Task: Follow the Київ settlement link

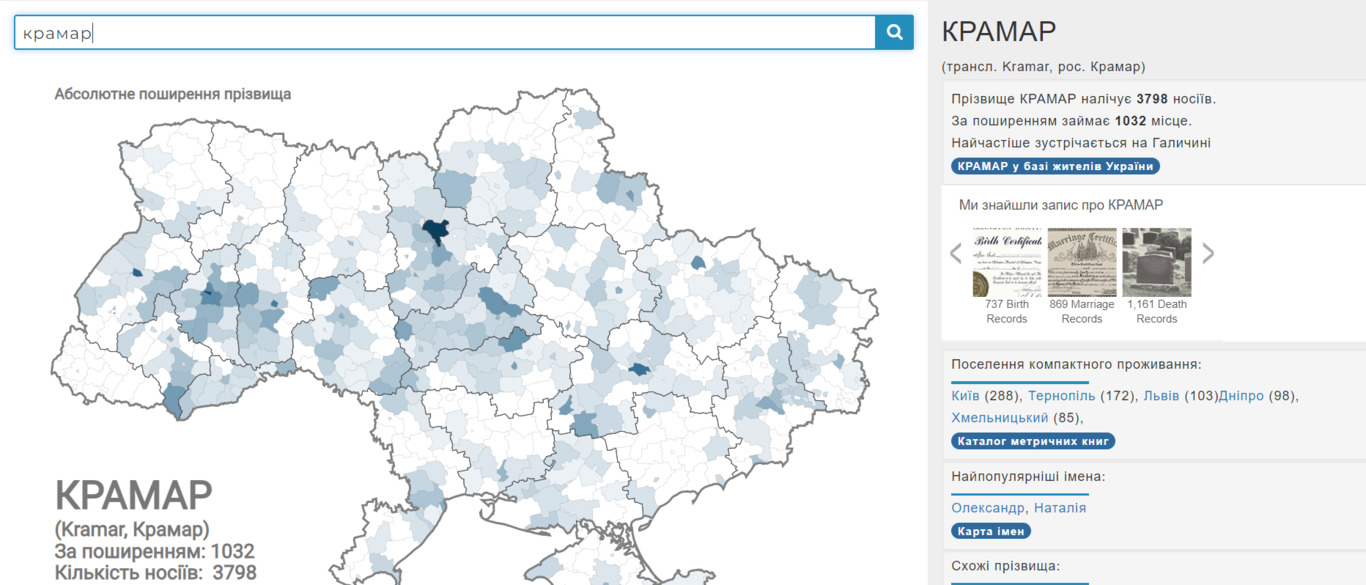Action: [966, 396]
